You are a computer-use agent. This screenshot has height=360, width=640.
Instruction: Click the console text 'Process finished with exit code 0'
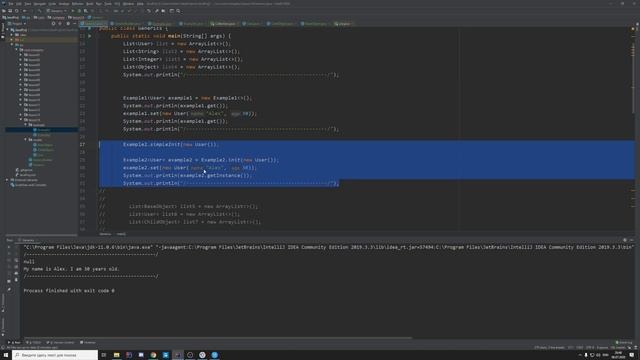click(x=69, y=291)
